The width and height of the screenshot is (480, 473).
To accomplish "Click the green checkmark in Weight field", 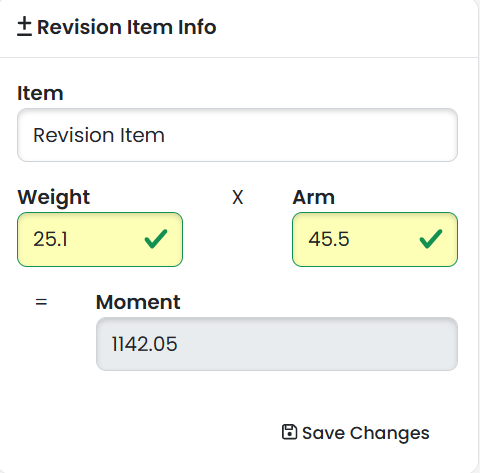I will pos(156,239).
